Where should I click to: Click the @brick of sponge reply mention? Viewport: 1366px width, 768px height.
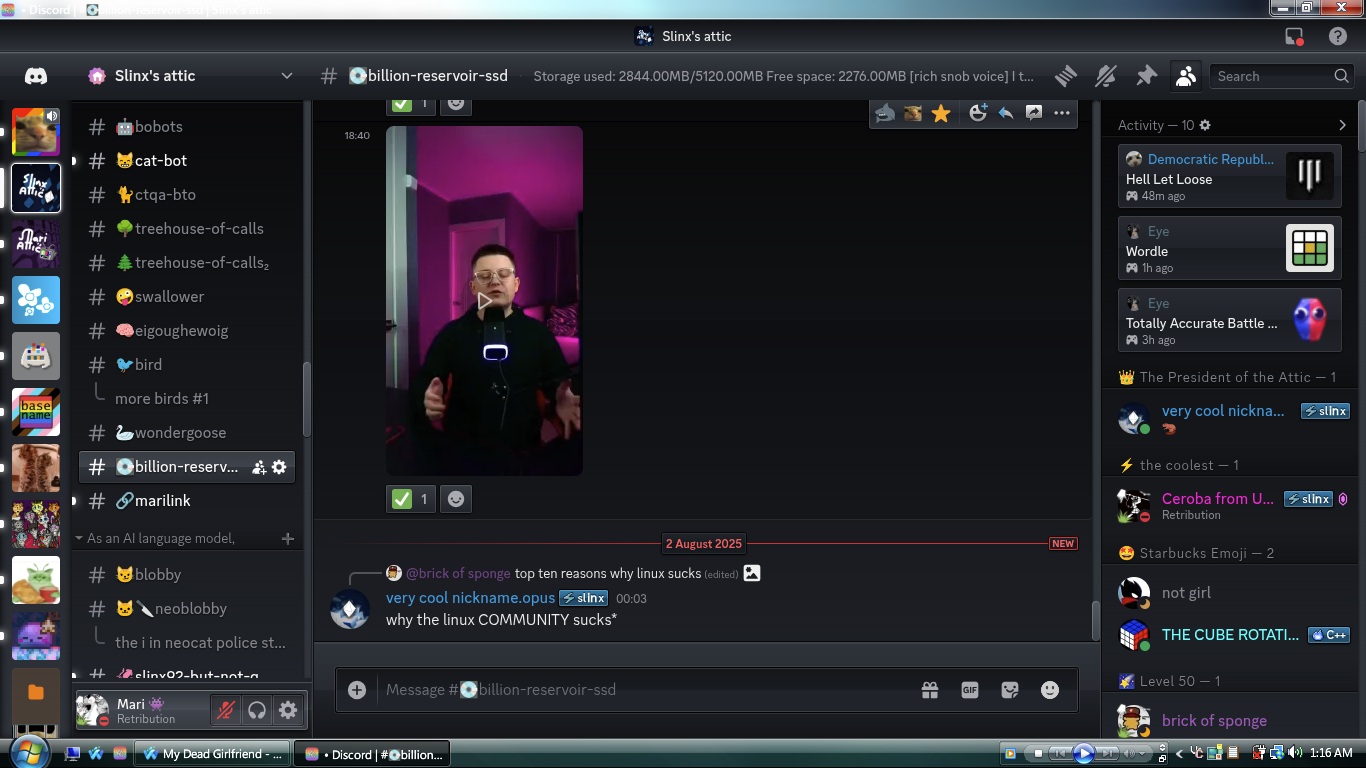point(457,573)
